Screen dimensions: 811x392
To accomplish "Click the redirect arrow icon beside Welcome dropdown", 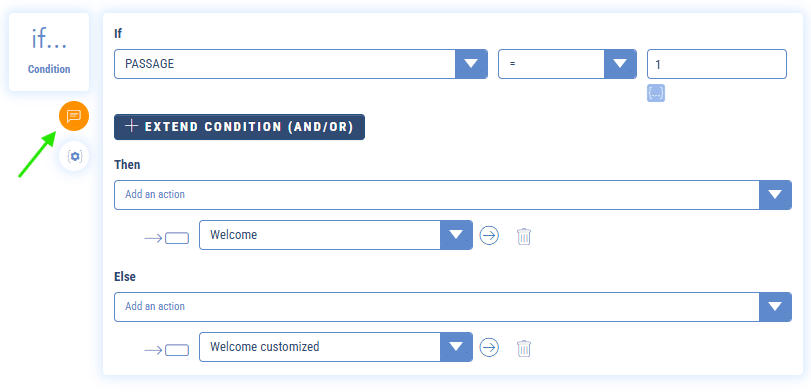I will pyautogui.click(x=166, y=238).
